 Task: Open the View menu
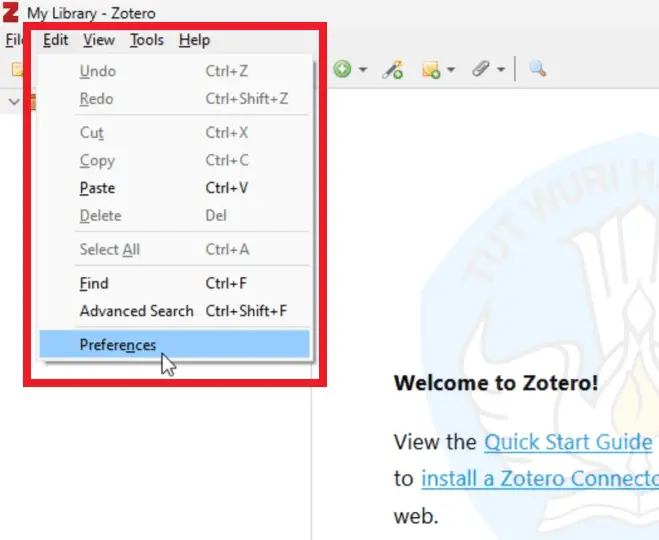(99, 40)
